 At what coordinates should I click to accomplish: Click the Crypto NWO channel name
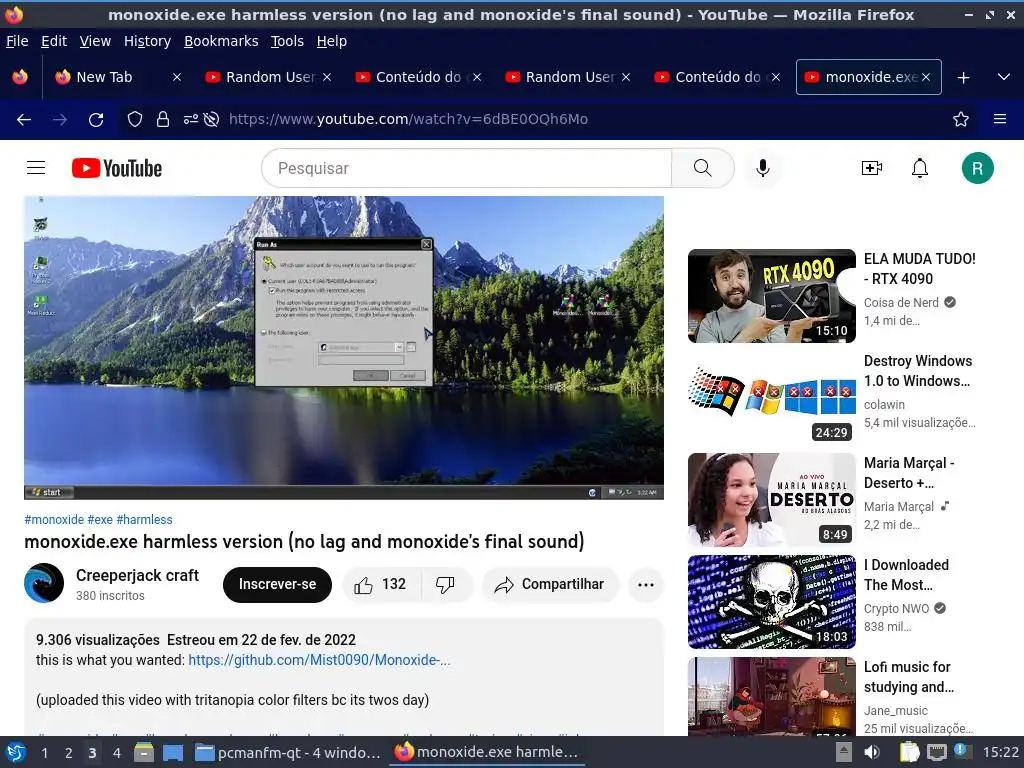coord(897,609)
